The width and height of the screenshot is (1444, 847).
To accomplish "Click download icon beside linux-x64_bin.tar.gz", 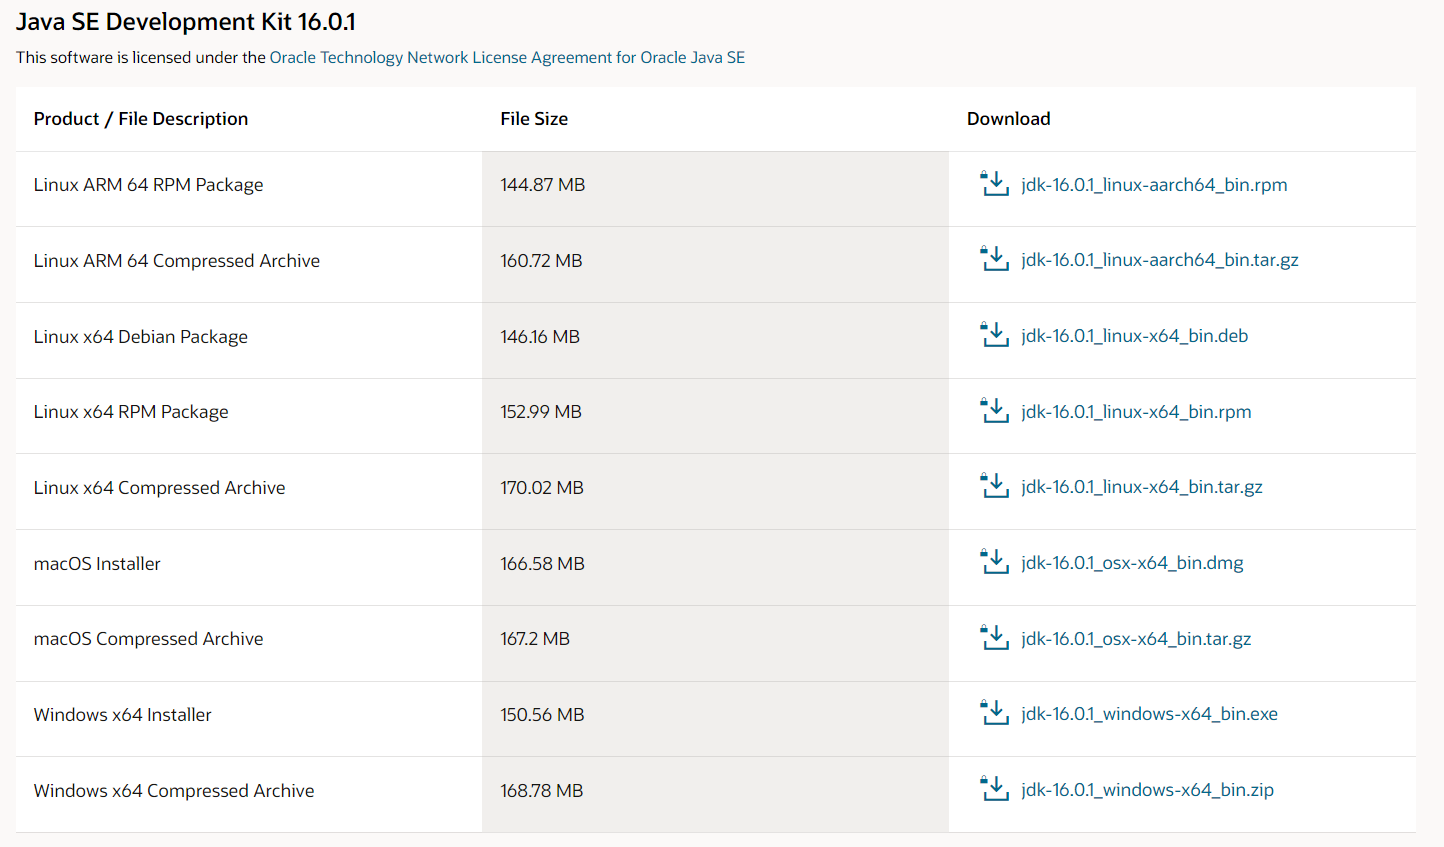I will (995, 486).
